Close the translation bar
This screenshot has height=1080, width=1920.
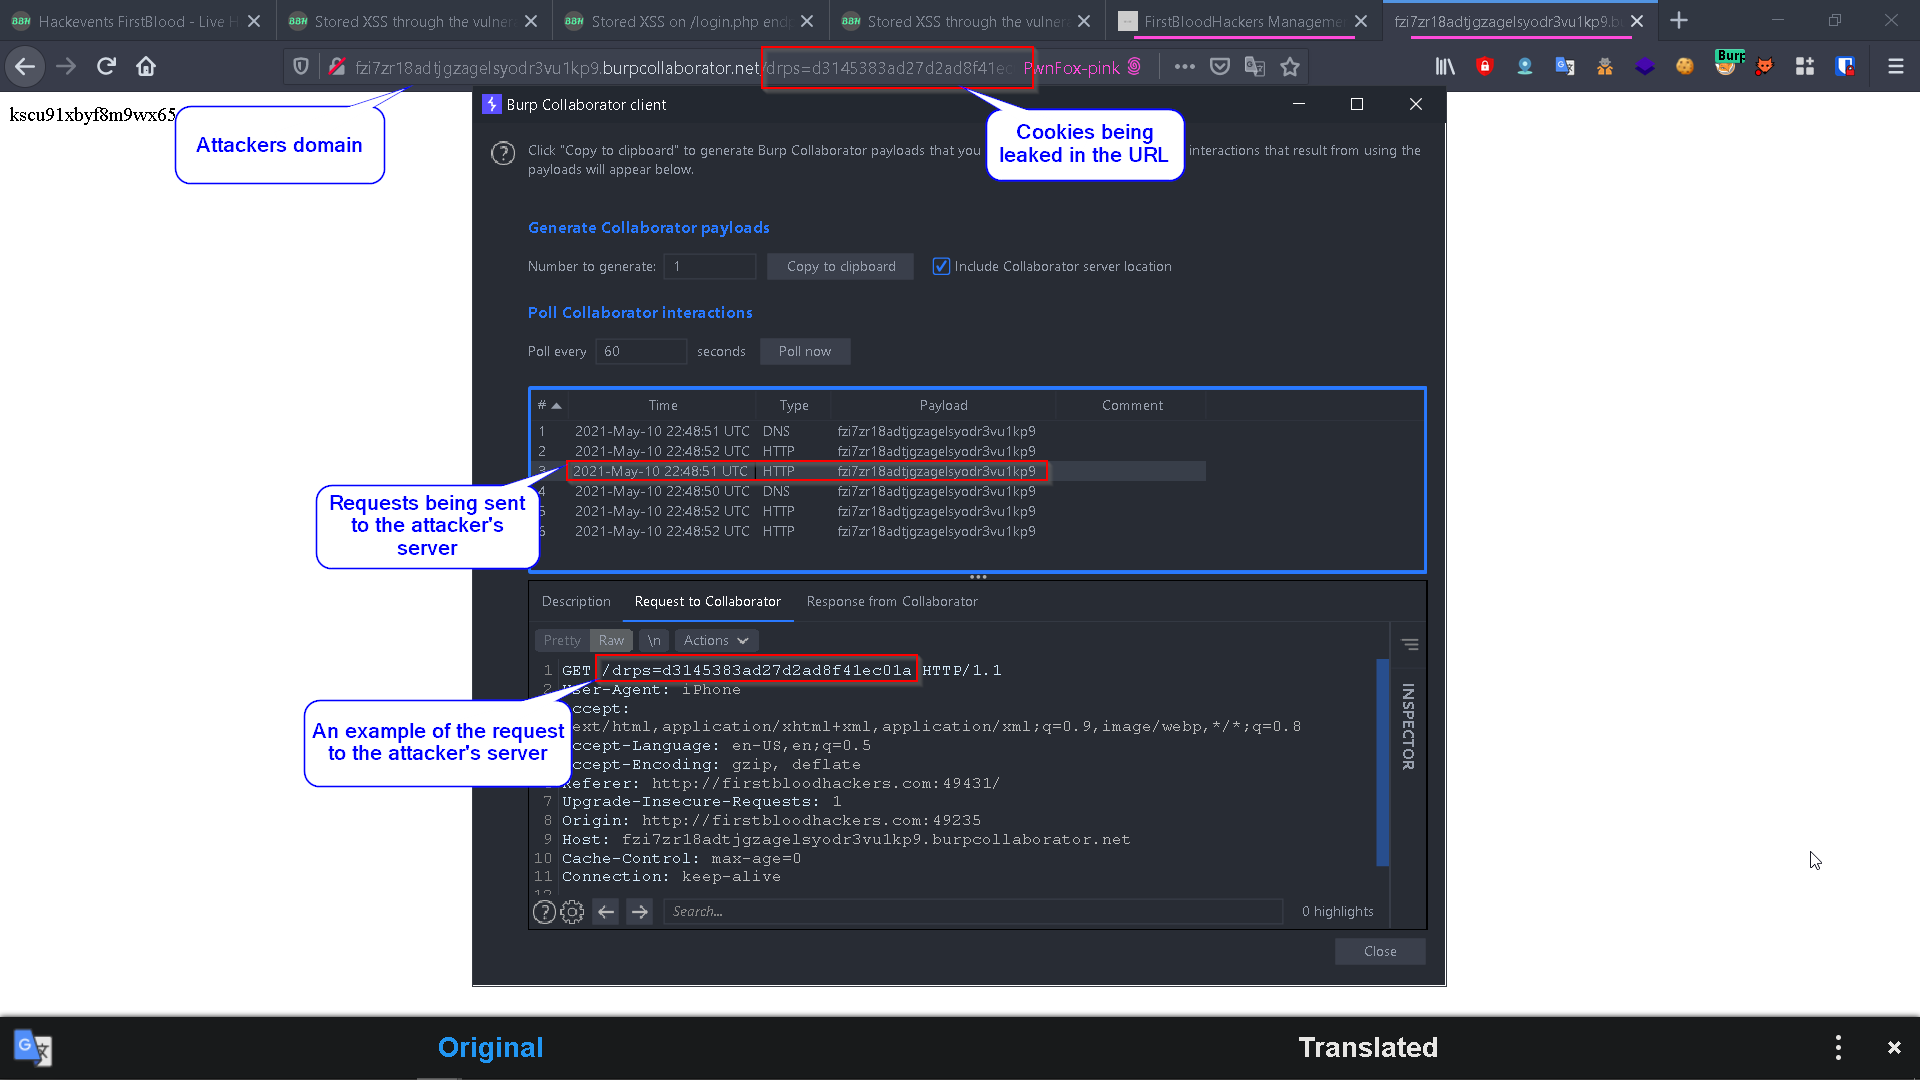tap(1894, 1048)
